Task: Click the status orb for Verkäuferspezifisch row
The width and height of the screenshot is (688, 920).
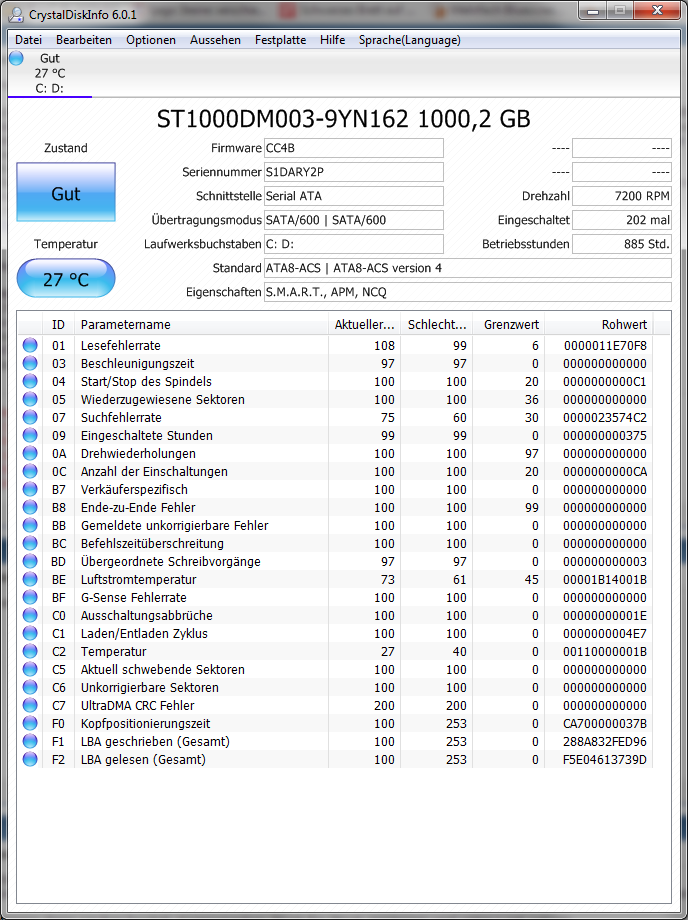Action: (30, 489)
